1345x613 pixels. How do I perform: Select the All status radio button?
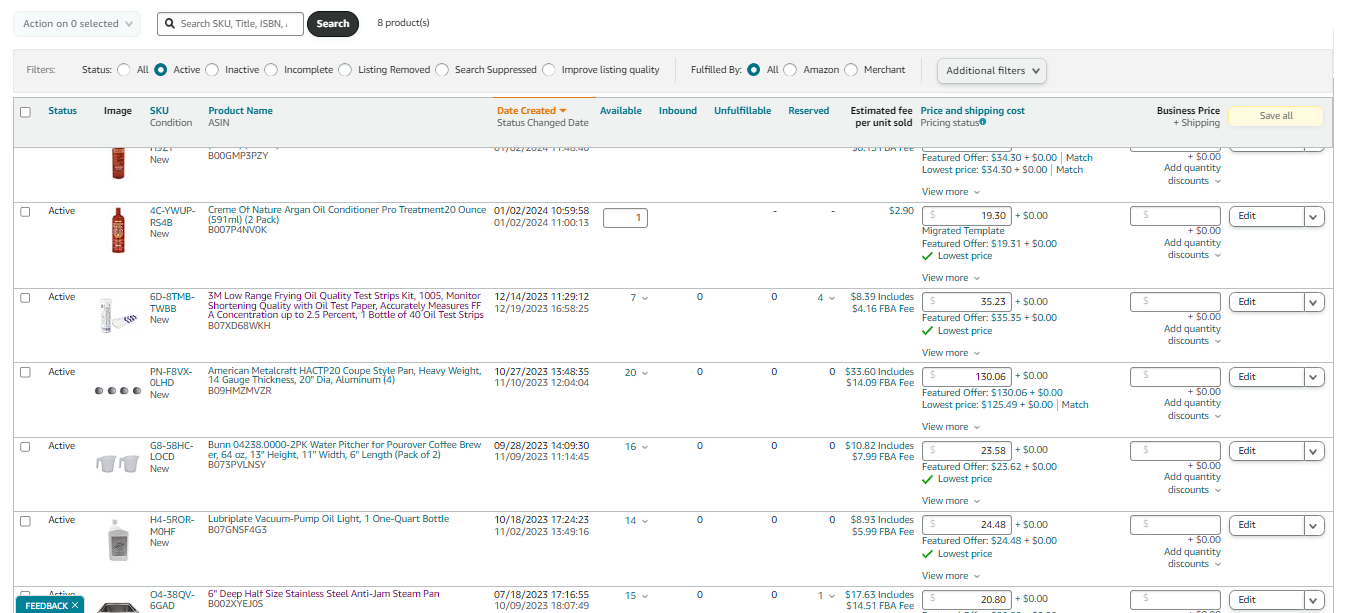coord(124,70)
